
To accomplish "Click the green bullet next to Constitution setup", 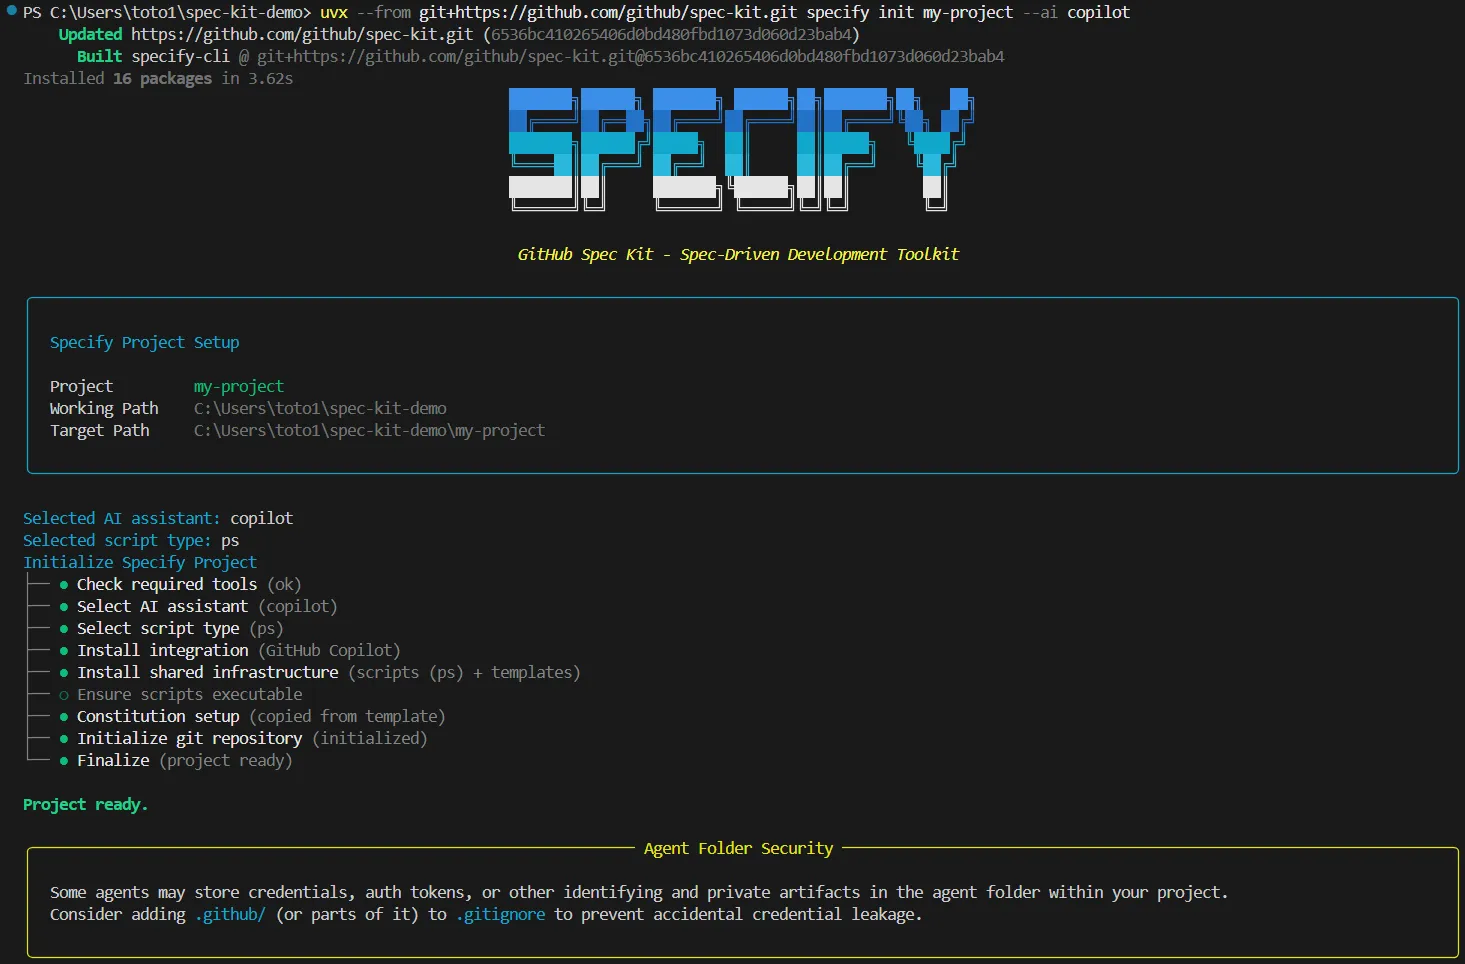I will tap(64, 717).
